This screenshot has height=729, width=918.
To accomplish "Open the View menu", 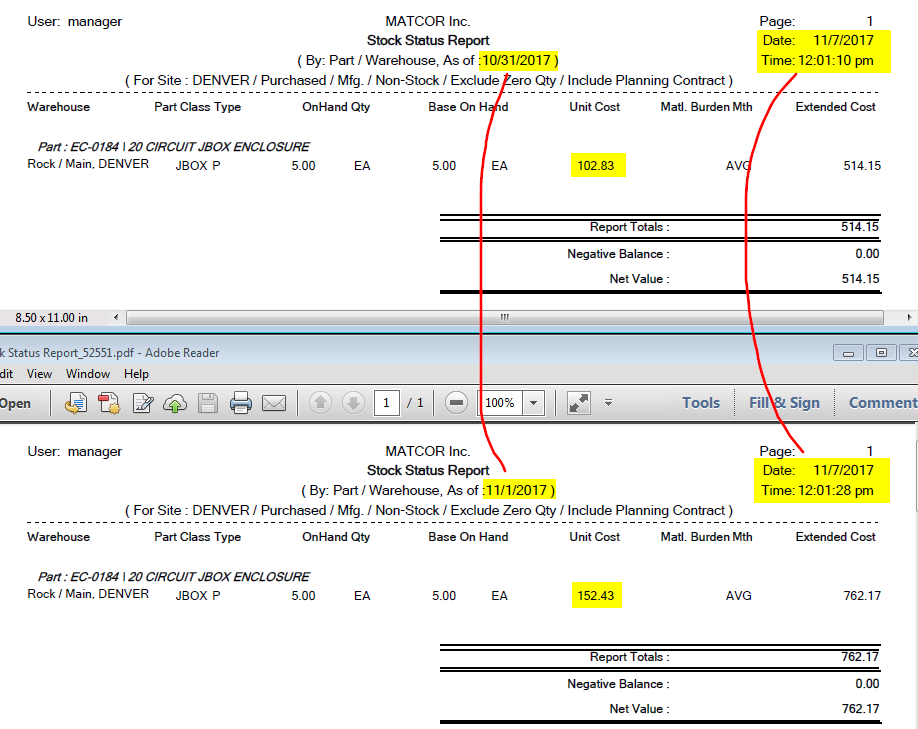I will (39, 374).
